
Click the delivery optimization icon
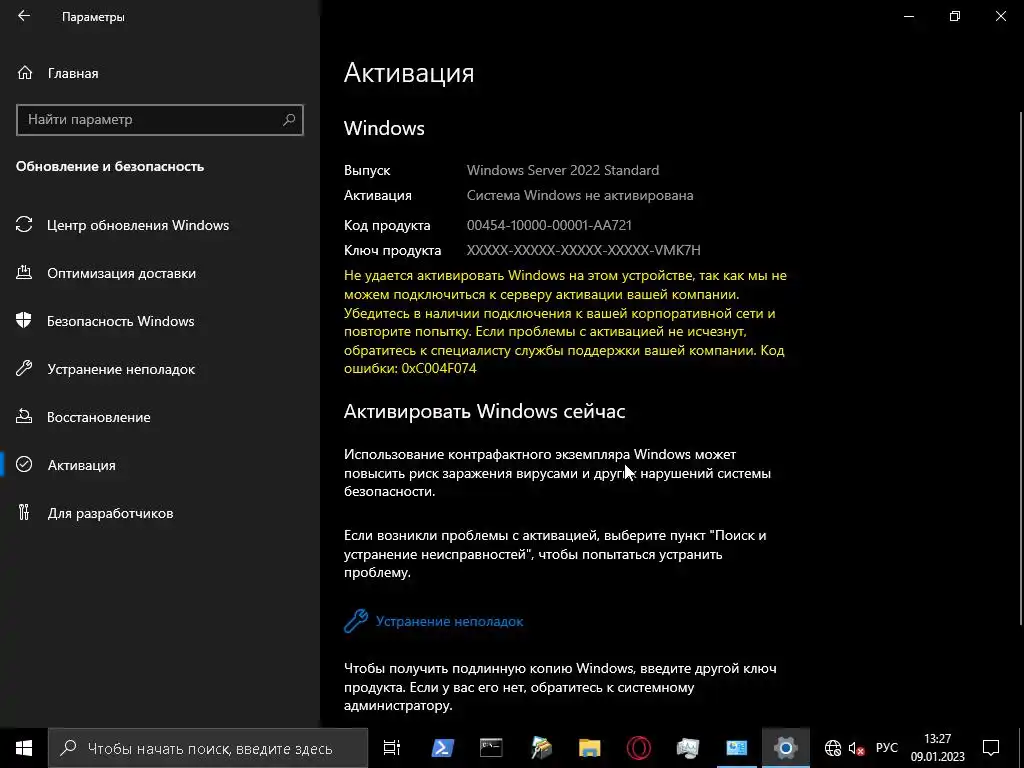pos(24,273)
